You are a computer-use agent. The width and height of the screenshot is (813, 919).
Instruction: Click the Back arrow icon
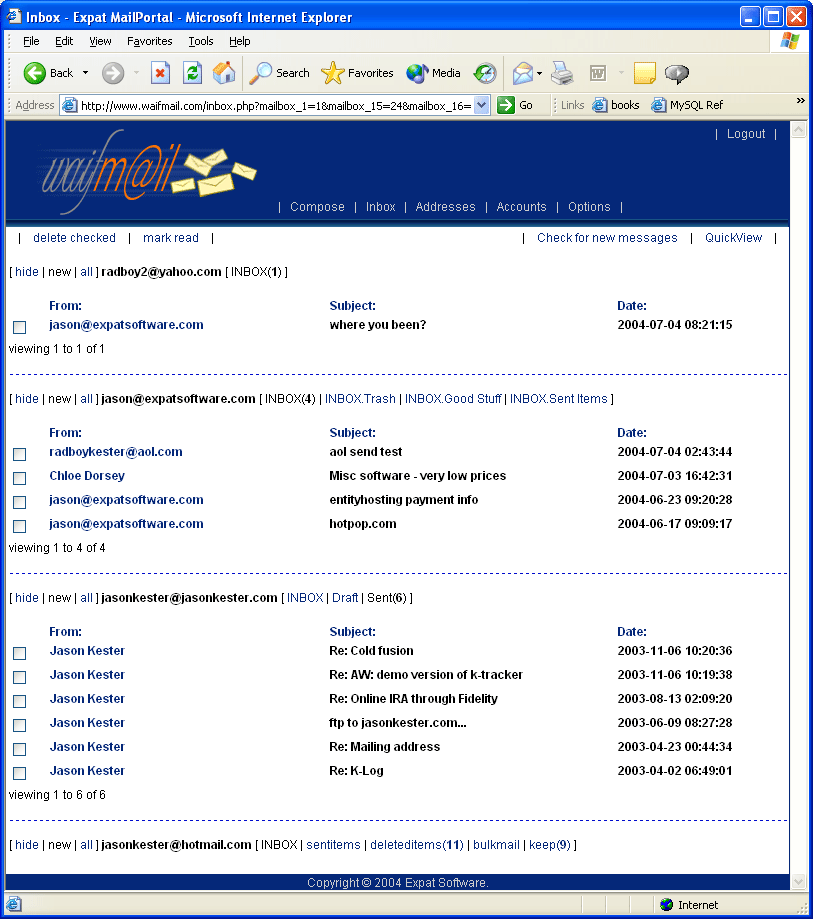tap(35, 73)
